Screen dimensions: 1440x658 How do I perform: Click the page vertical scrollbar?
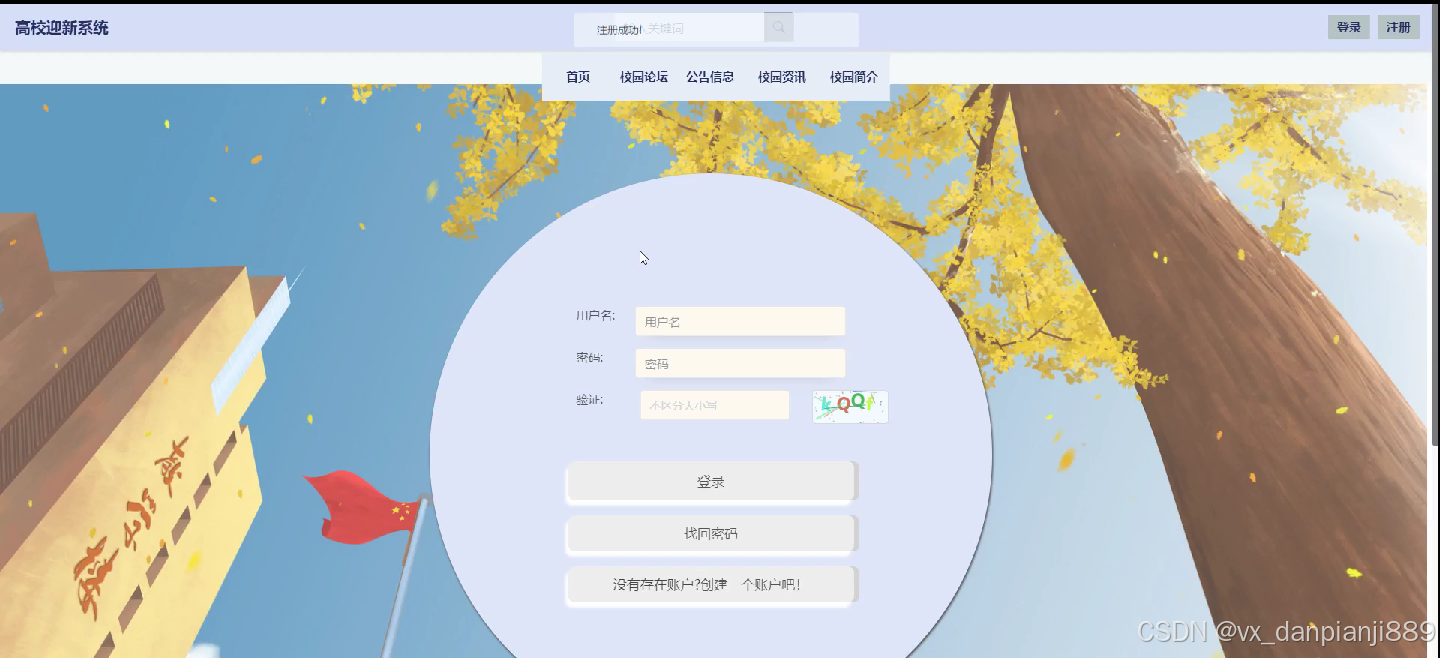coord(1435,225)
